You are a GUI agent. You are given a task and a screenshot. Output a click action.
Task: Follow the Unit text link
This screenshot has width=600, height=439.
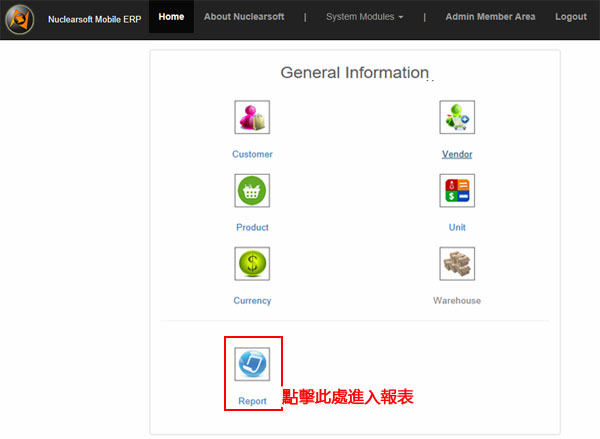tap(457, 227)
